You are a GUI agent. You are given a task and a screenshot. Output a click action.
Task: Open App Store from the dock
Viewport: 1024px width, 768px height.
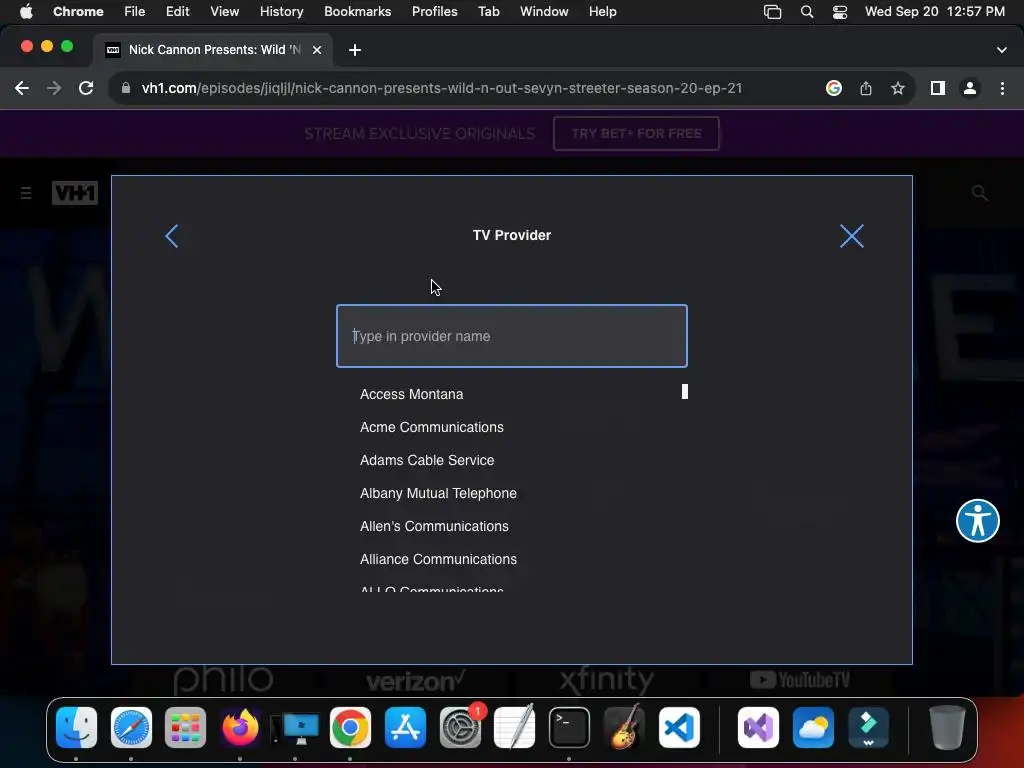pos(405,728)
